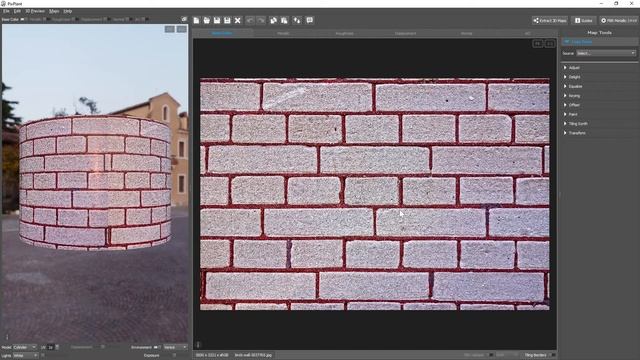Screen dimensions: 640x360
Task: Expand the Keying tool section
Action: (599, 96)
